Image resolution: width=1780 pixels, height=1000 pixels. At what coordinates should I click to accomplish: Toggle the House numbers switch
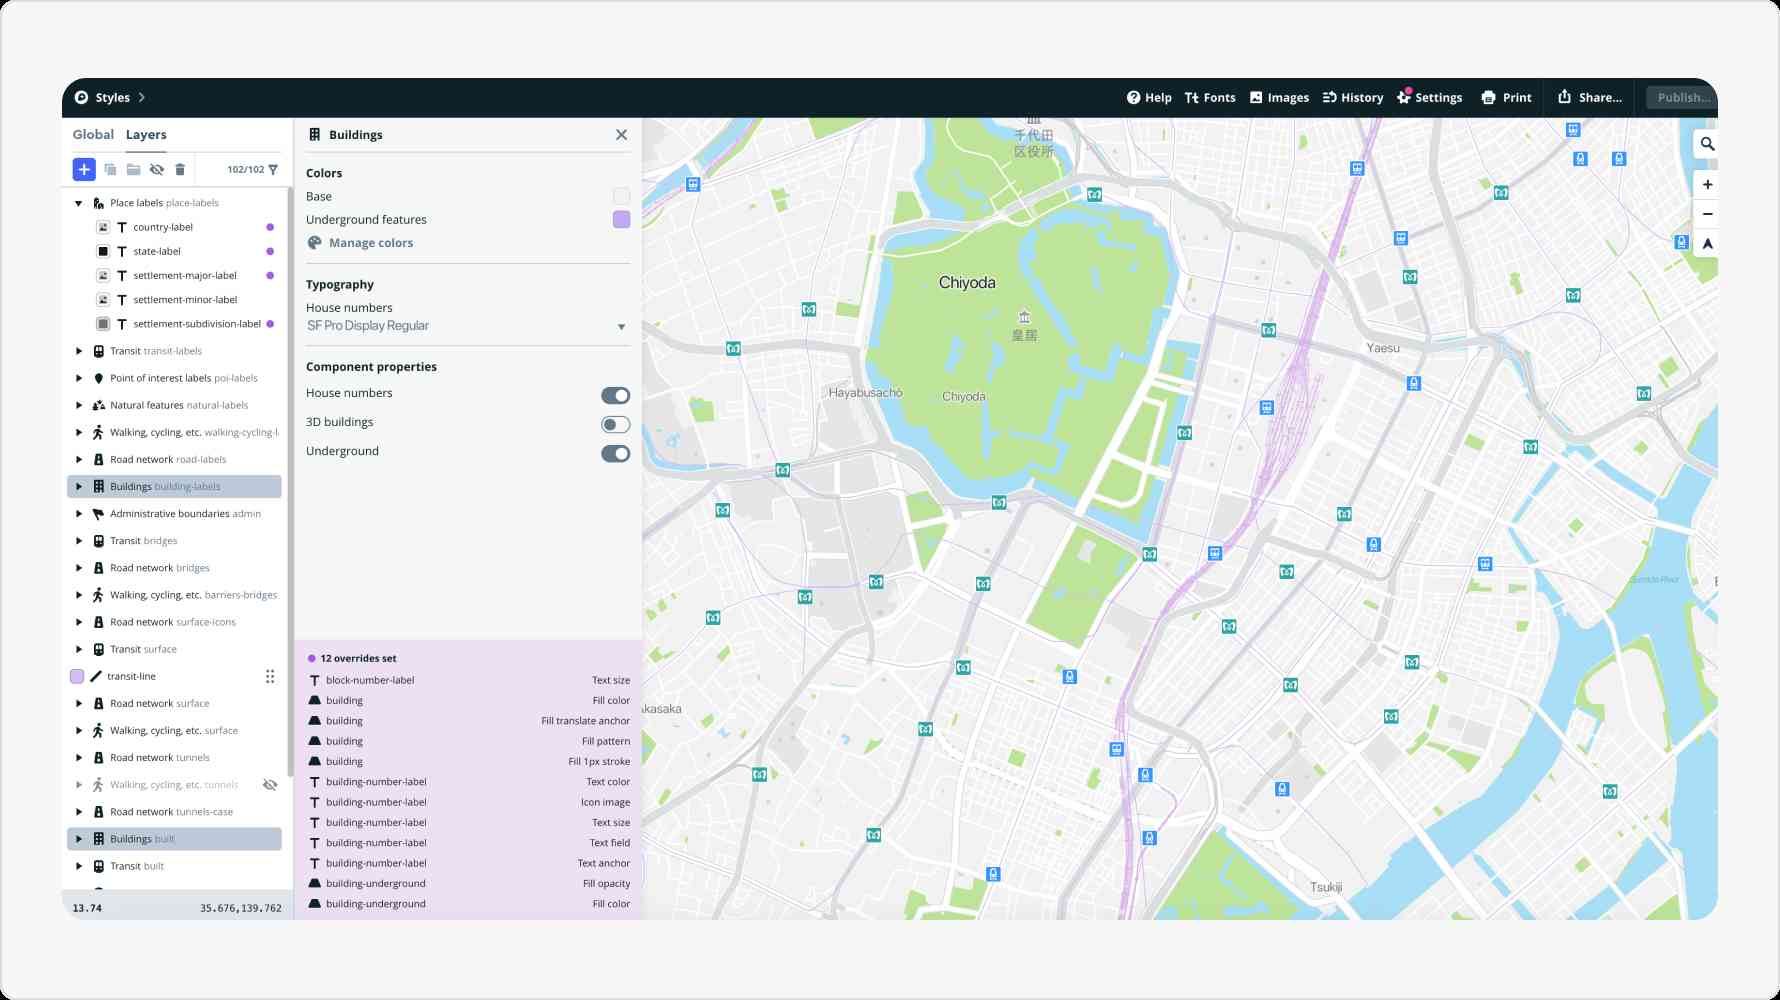pyautogui.click(x=615, y=396)
